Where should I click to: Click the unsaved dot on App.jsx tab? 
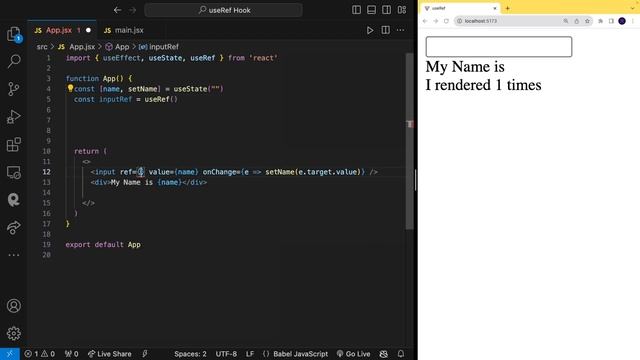[x=88, y=30]
